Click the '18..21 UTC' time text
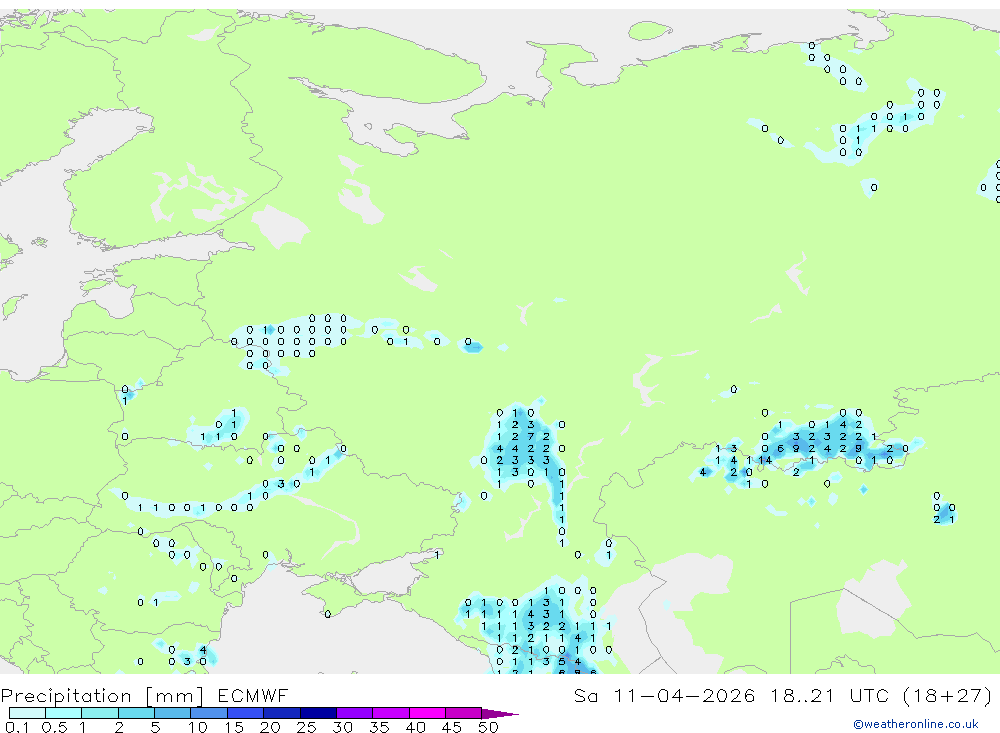The width and height of the screenshot is (1000, 733). click(x=830, y=695)
